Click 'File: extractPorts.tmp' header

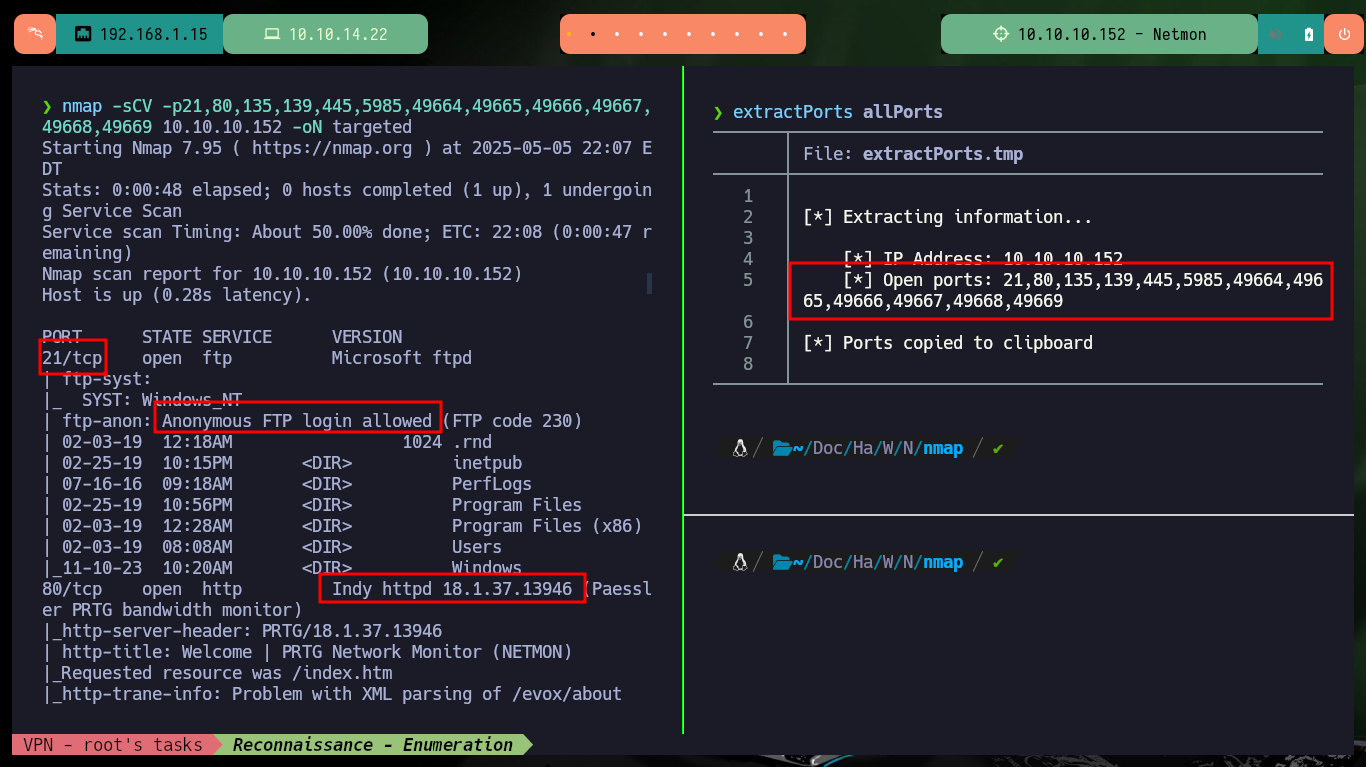coord(913,154)
